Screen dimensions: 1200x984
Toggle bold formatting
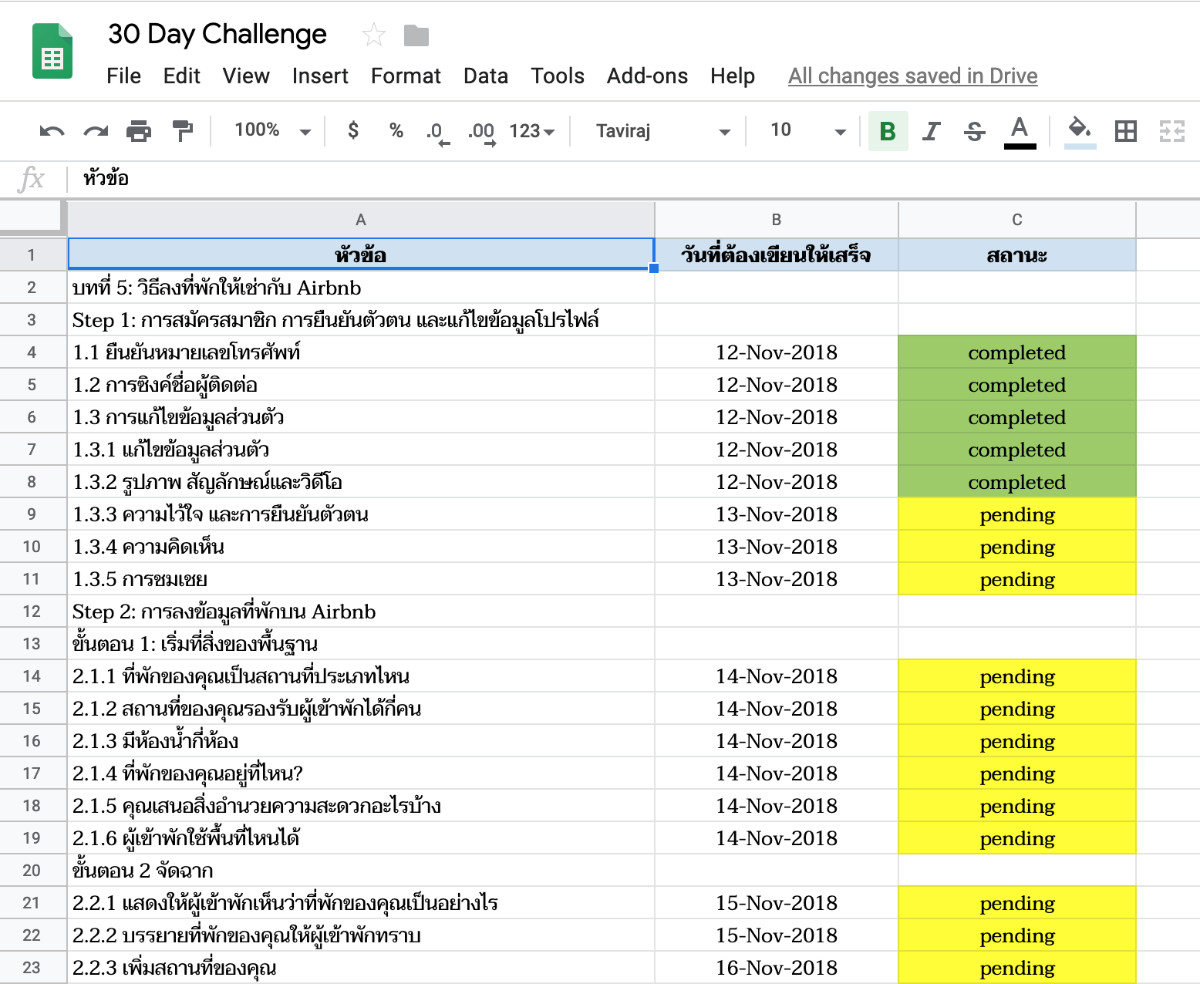pyautogui.click(x=888, y=131)
